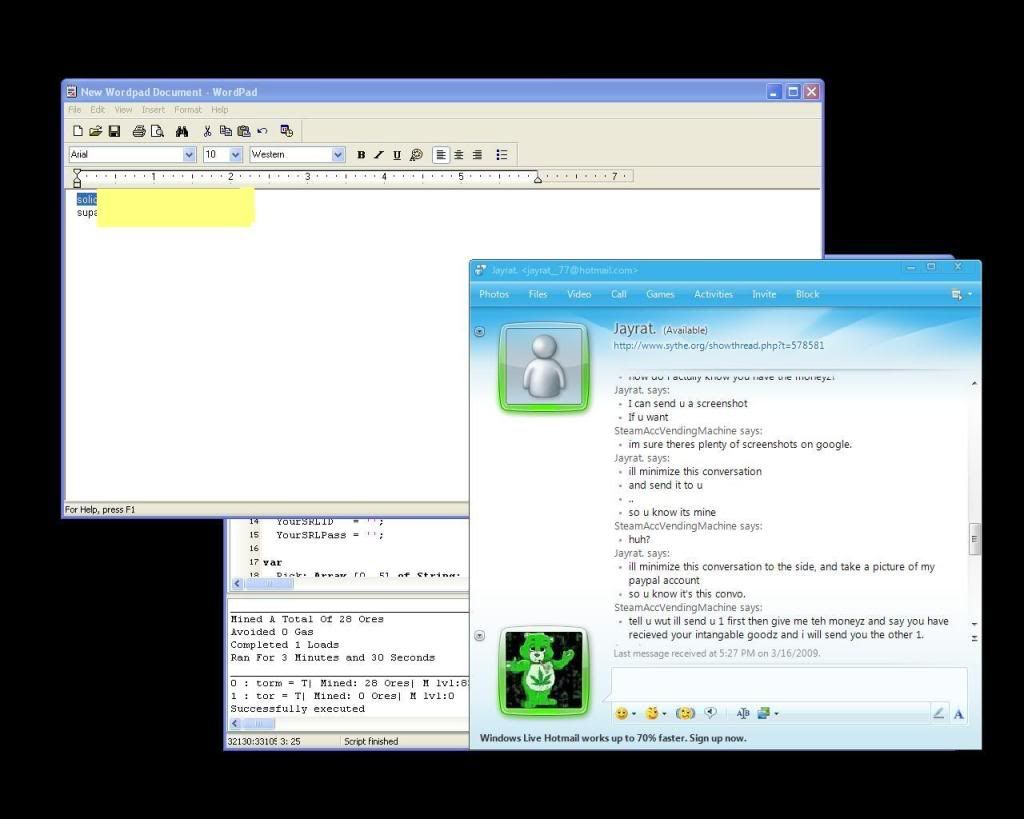This screenshot has height=819, width=1024.
Task: Open the wink picker in Messenger
Action: [x=655, y=713]
